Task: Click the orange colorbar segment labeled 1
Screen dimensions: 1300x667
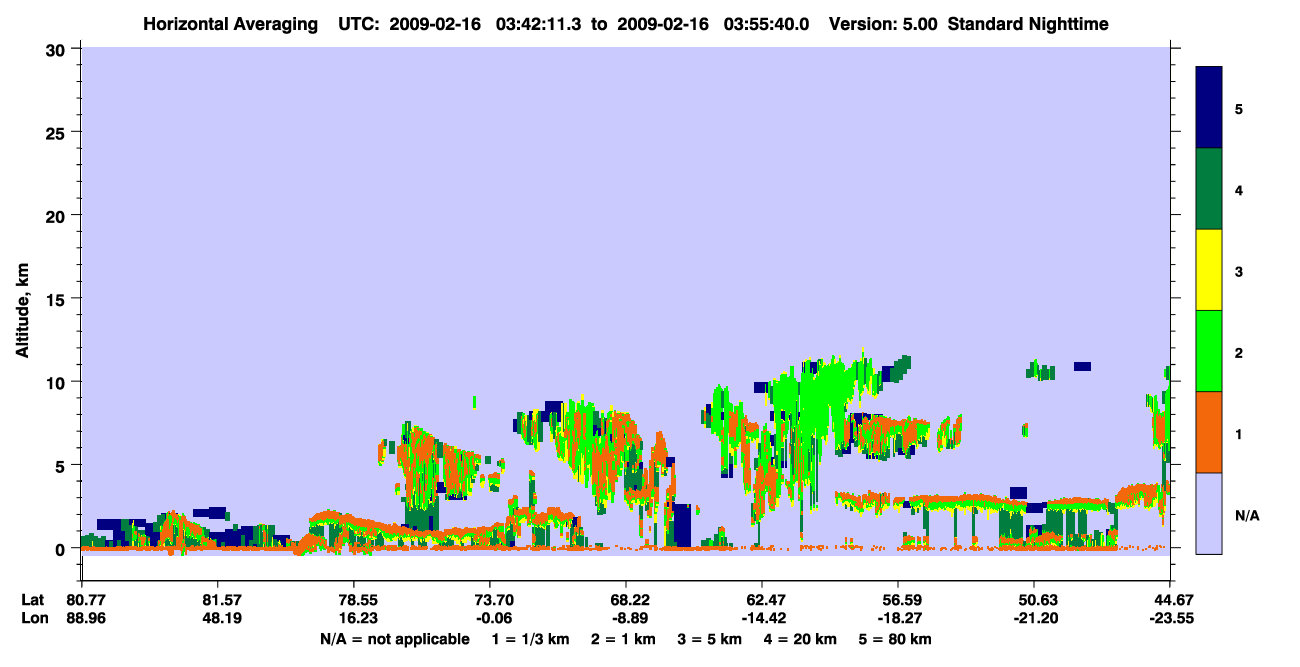Action: coord(1209,432)
